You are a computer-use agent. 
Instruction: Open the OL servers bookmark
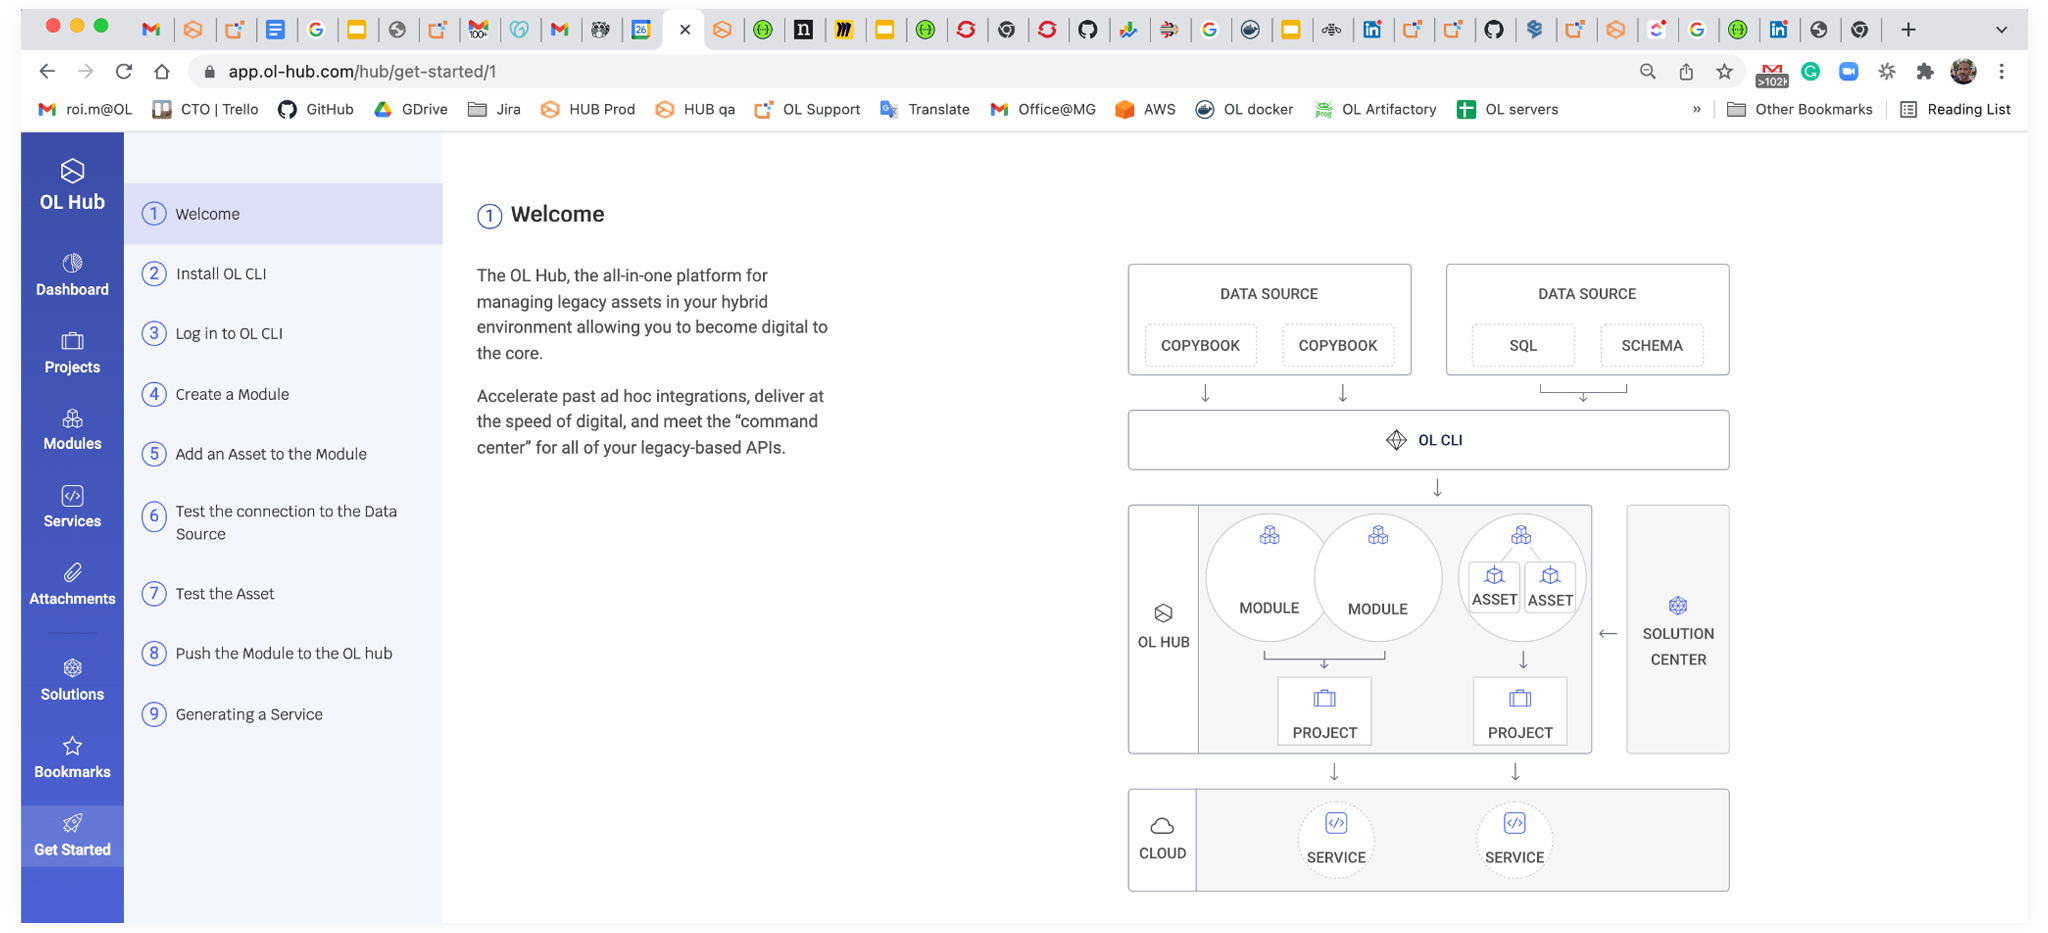(1508, 109)
